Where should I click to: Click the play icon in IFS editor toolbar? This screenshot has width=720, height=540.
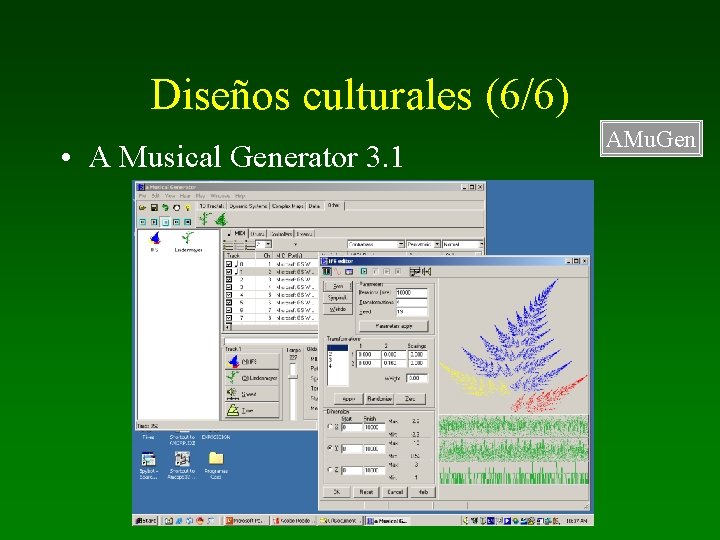coord(364,272)
